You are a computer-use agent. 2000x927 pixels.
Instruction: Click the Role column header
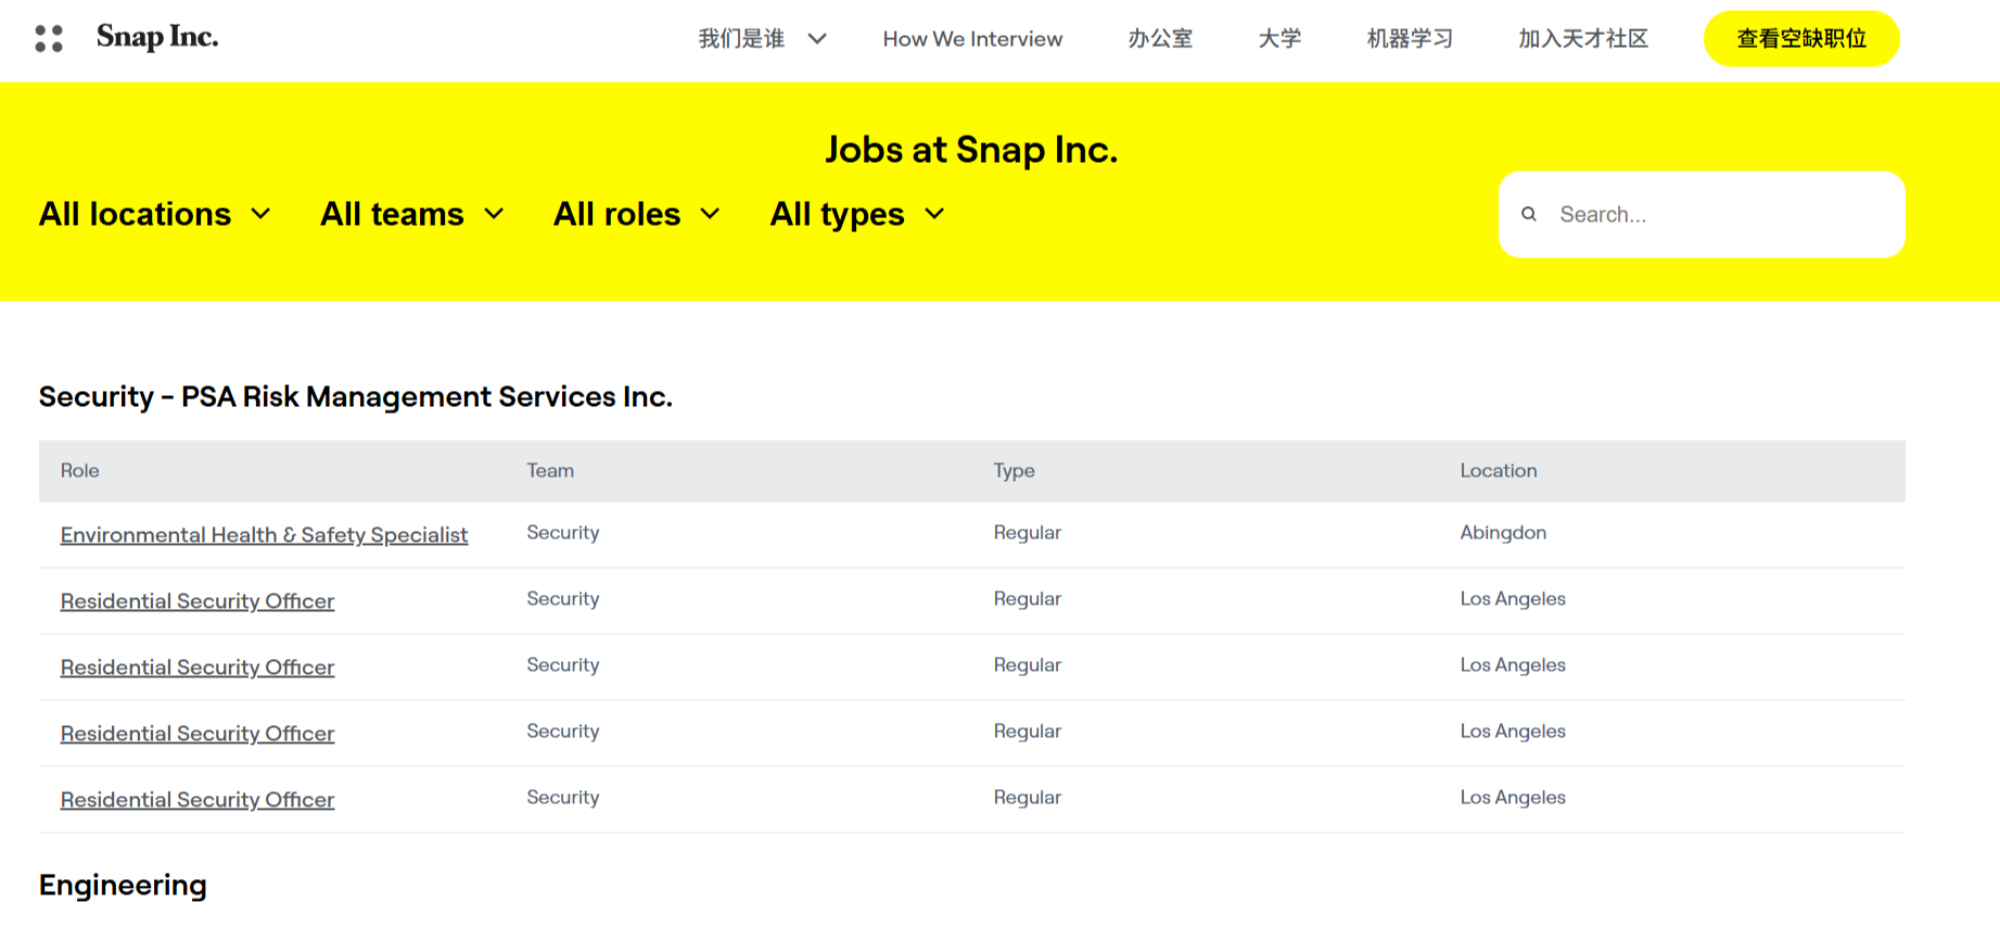click(x=80, y=471)
